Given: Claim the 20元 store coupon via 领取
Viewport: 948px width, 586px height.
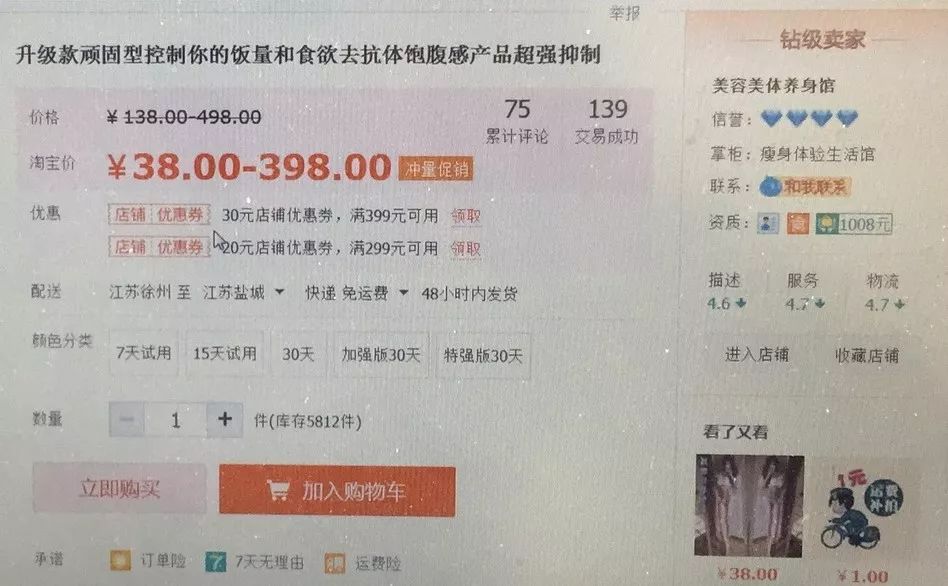Looking at the screenshot, I should (x=466, y=249).
